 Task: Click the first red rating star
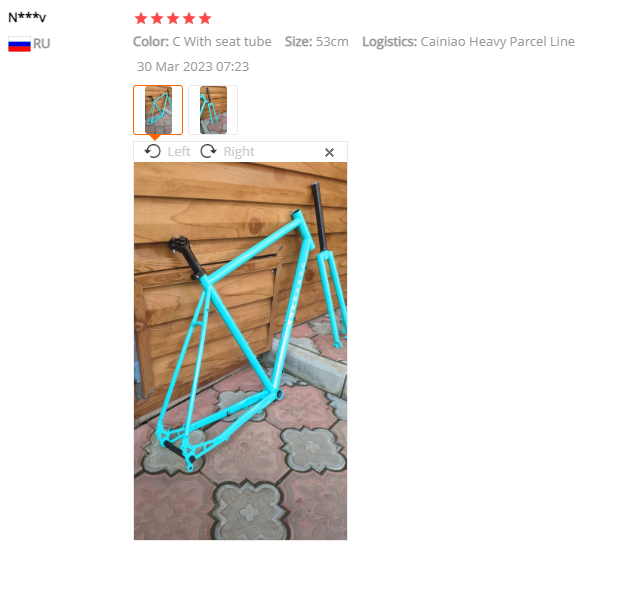click(141, 18)
